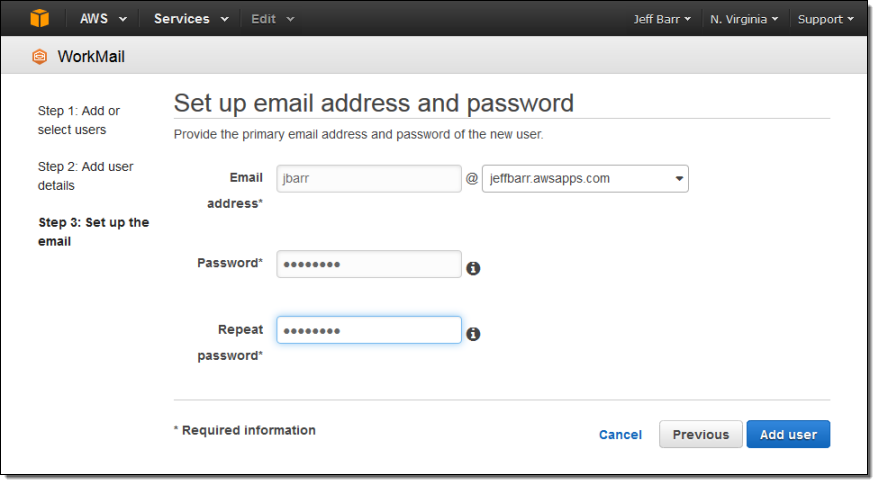Go to Step 1: Add or select users

79,120
